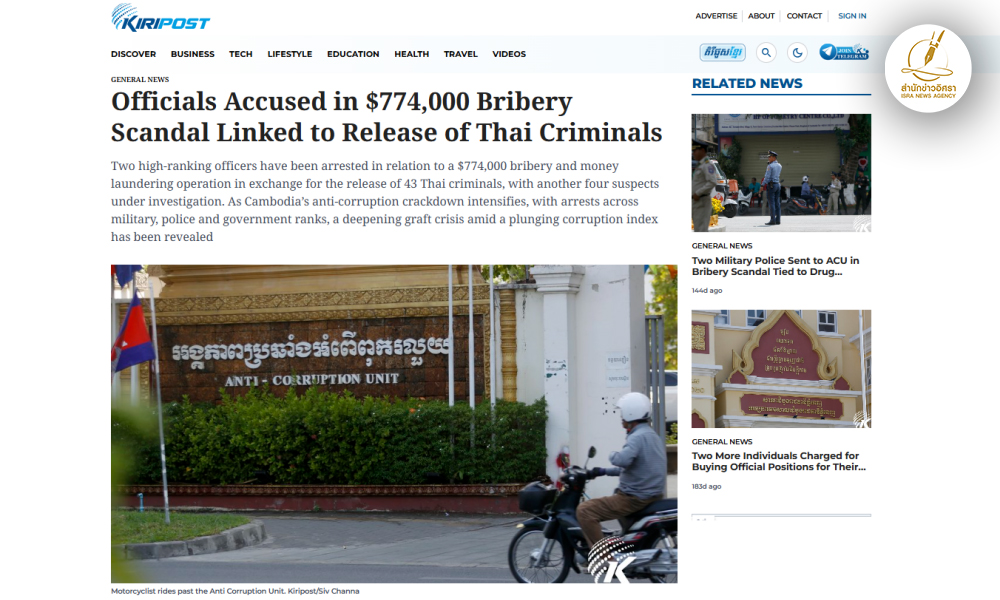
Task: Toggle dark mode moon icon
Action: tap(797, 52)
